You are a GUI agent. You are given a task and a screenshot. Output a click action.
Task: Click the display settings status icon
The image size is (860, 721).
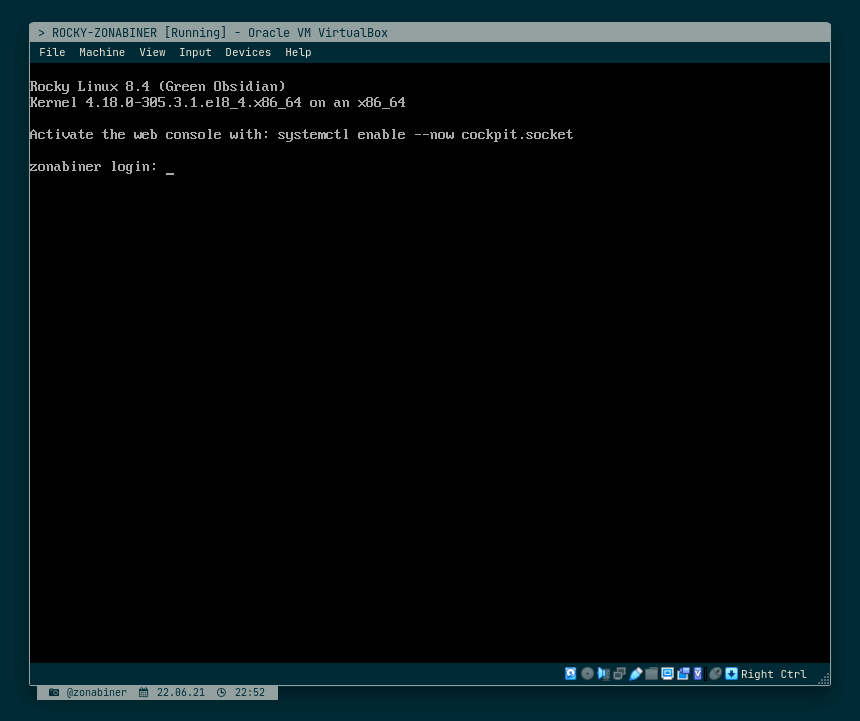[667, 673]
